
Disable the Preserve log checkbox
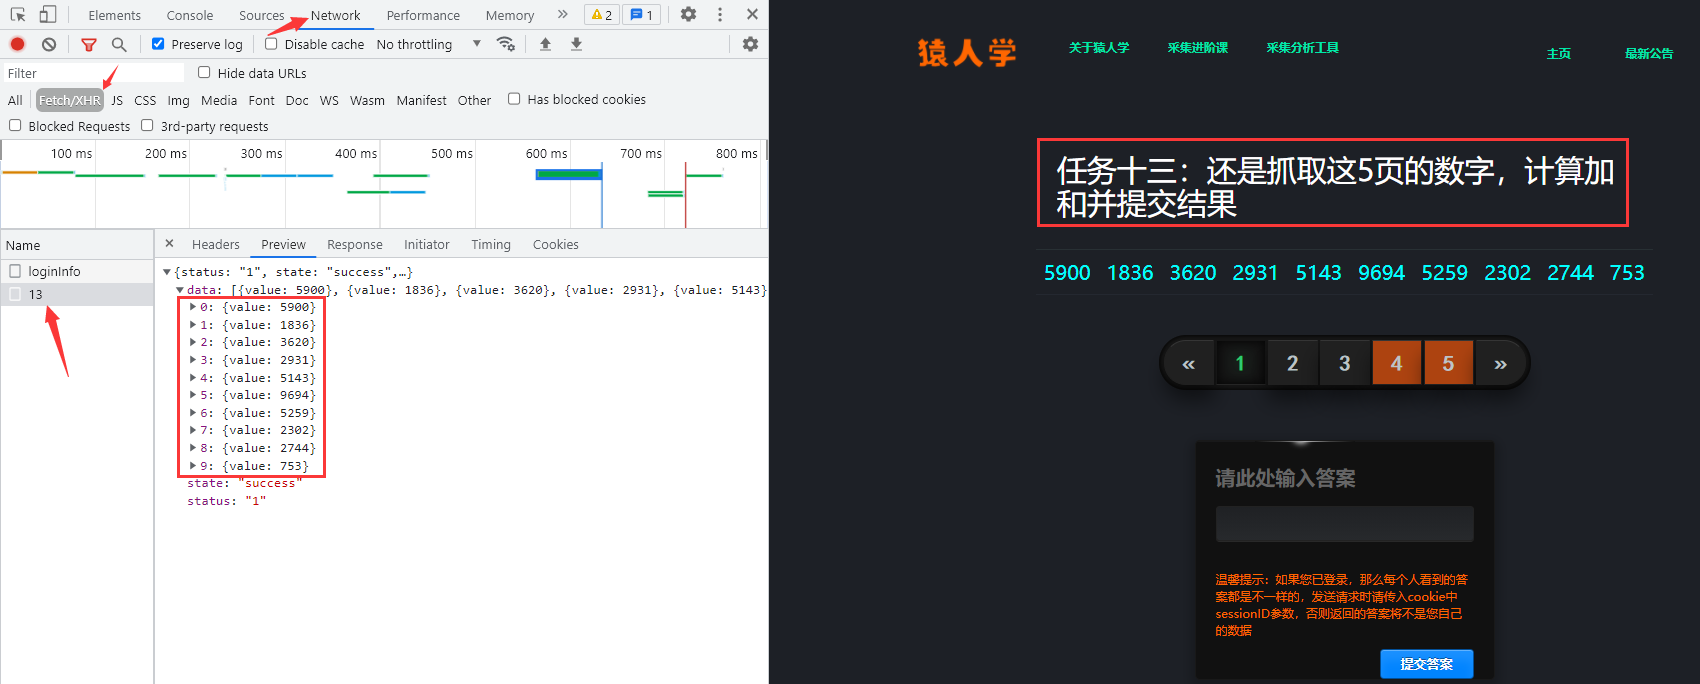point(158,44)
